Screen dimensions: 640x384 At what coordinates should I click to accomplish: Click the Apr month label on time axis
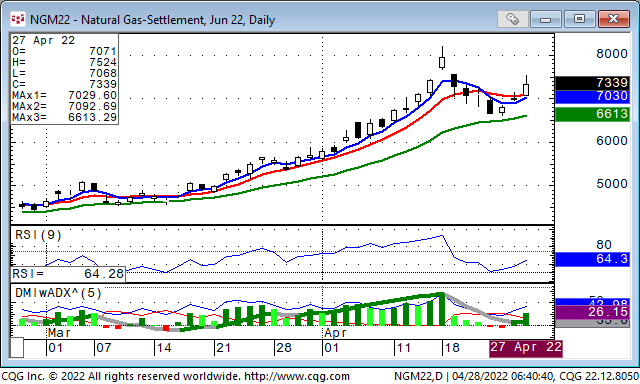335,333
